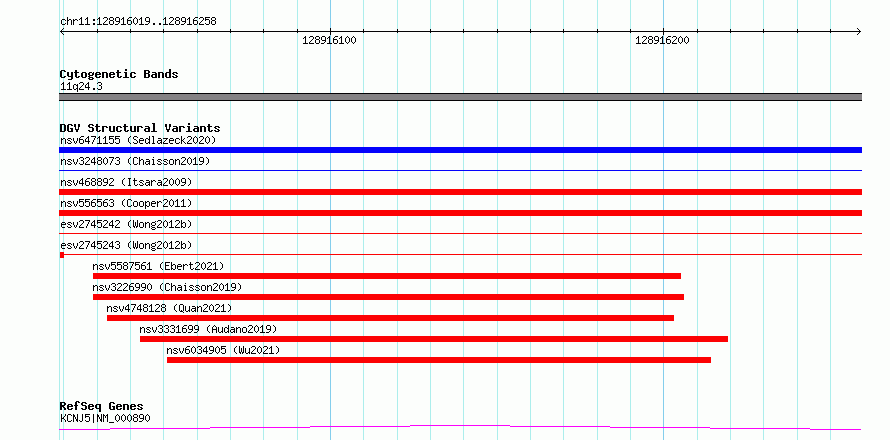Open variant nsv6034905 (Wu2021) label
This screenshot has width=890, height=440.
(x=223, y=350)
